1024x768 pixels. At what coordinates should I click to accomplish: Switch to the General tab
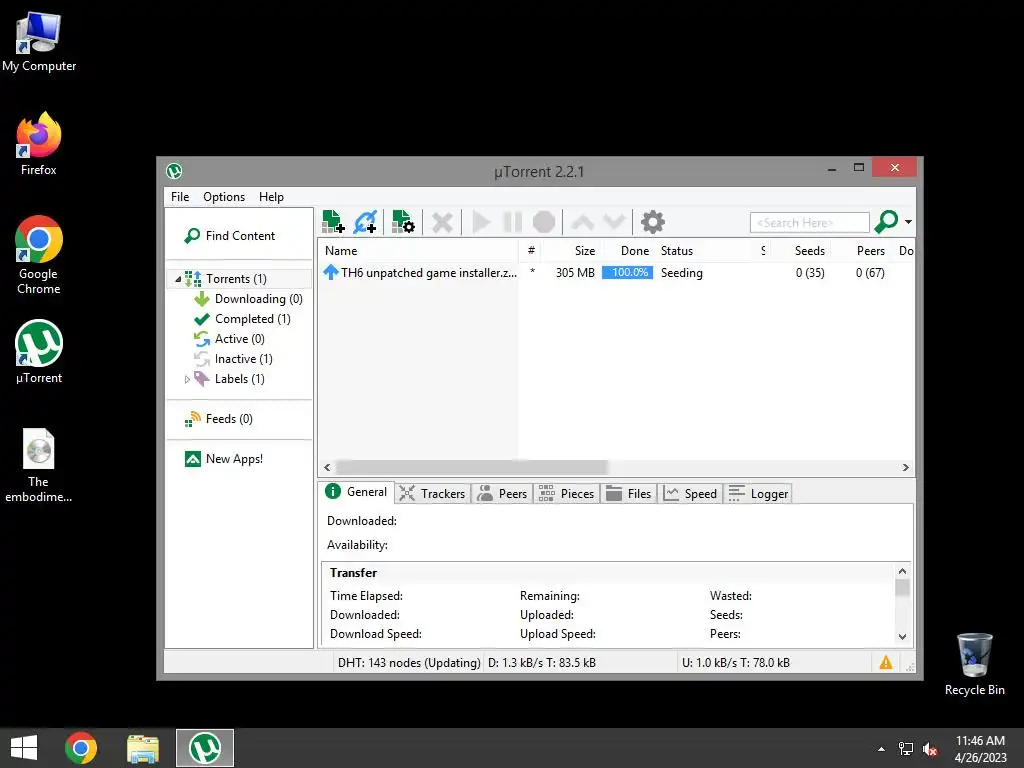(357, 492)
